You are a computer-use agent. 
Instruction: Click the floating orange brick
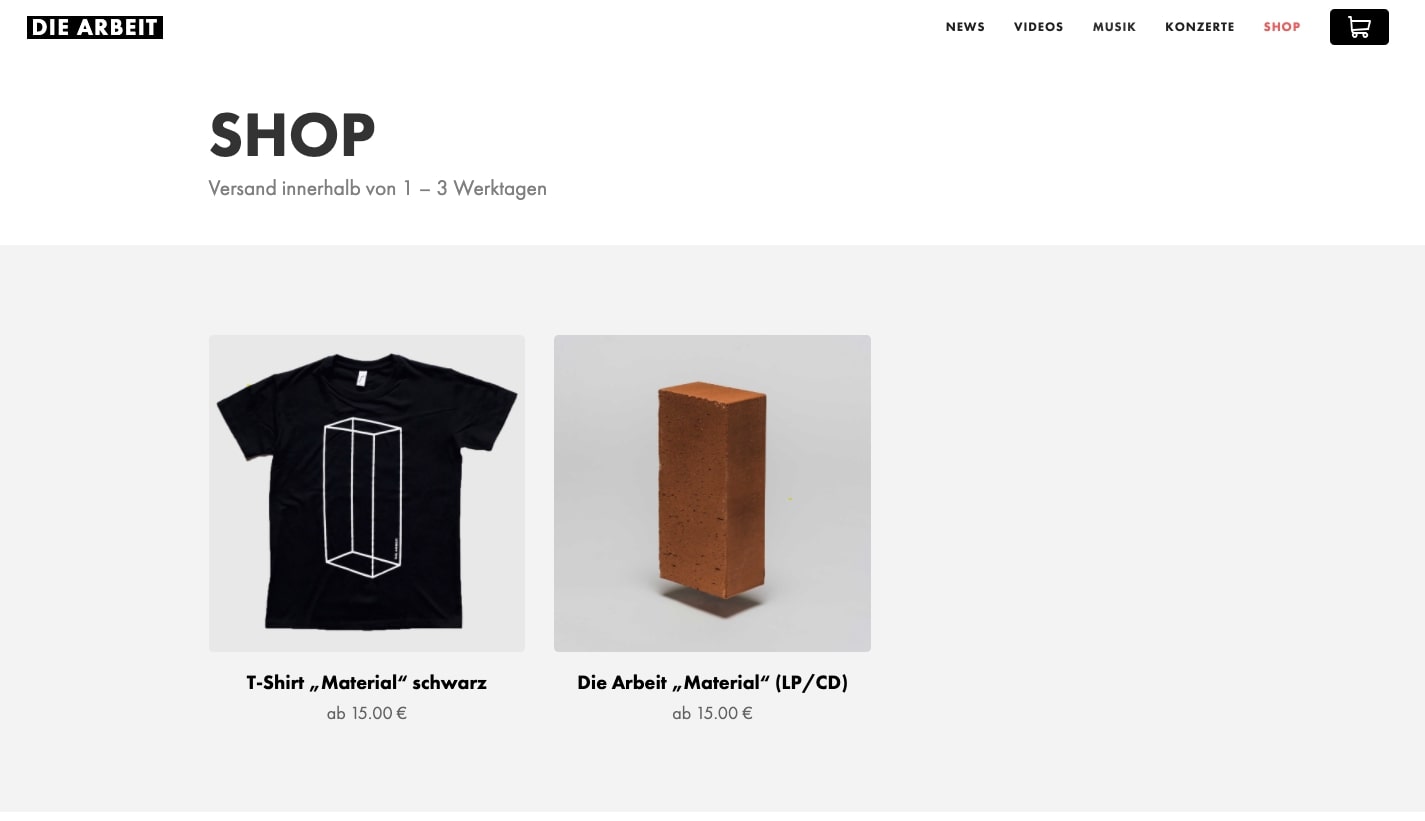pyautogui.click(x=713, y=489)
